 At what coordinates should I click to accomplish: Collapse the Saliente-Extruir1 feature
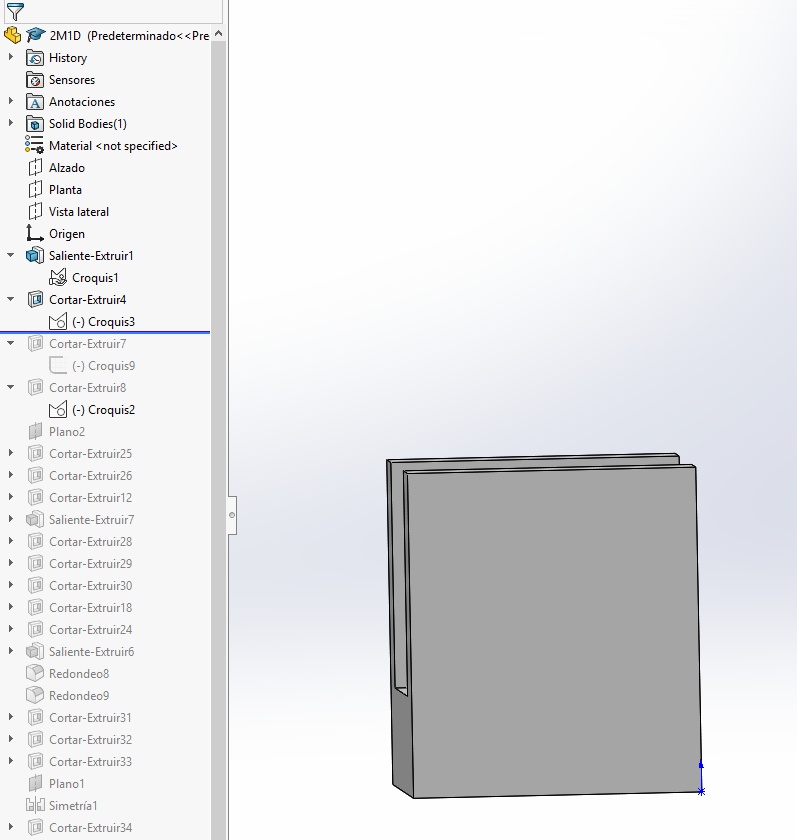10,255
